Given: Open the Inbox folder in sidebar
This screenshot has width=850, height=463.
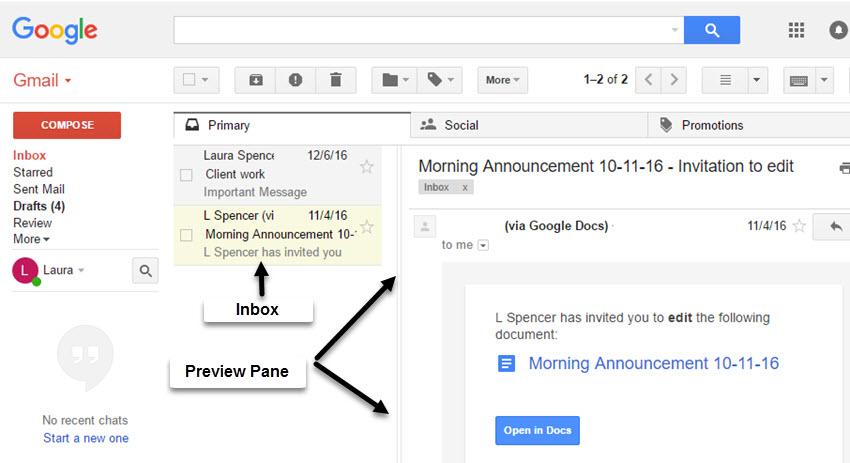Looking at the screenshot, I should click(x=29, y=156).
